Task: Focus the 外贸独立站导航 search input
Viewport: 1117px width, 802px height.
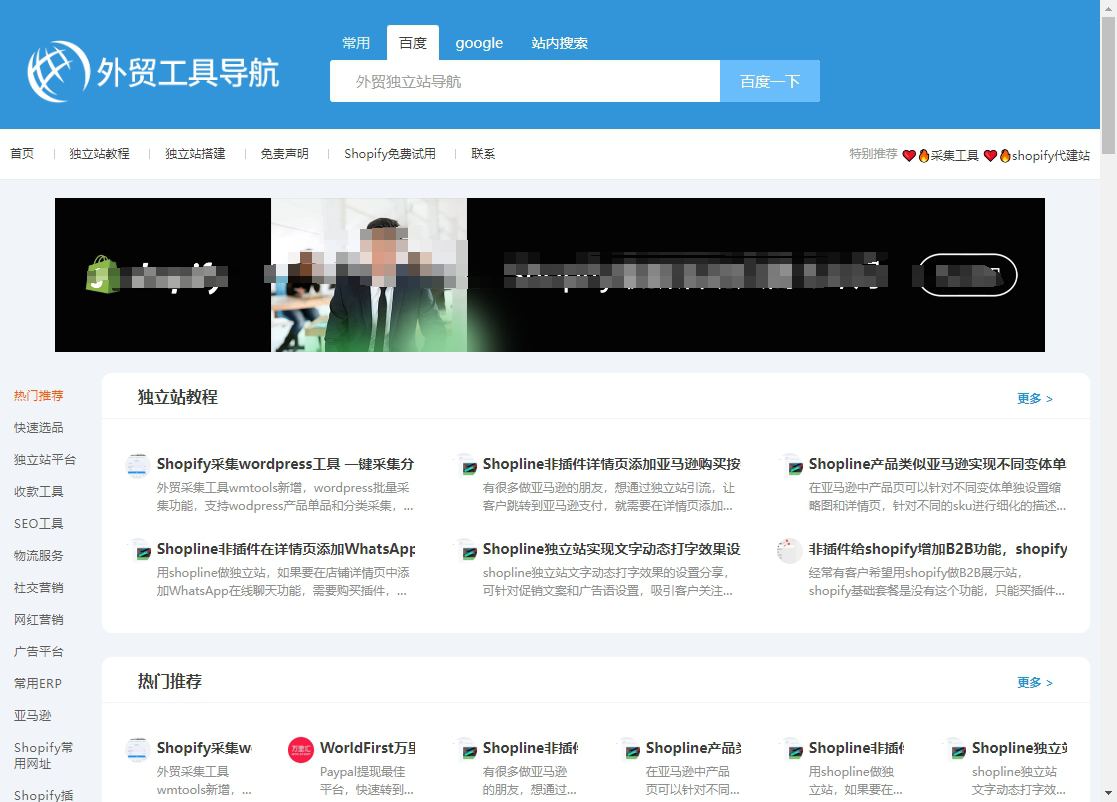Action: (x=525, y=81)
